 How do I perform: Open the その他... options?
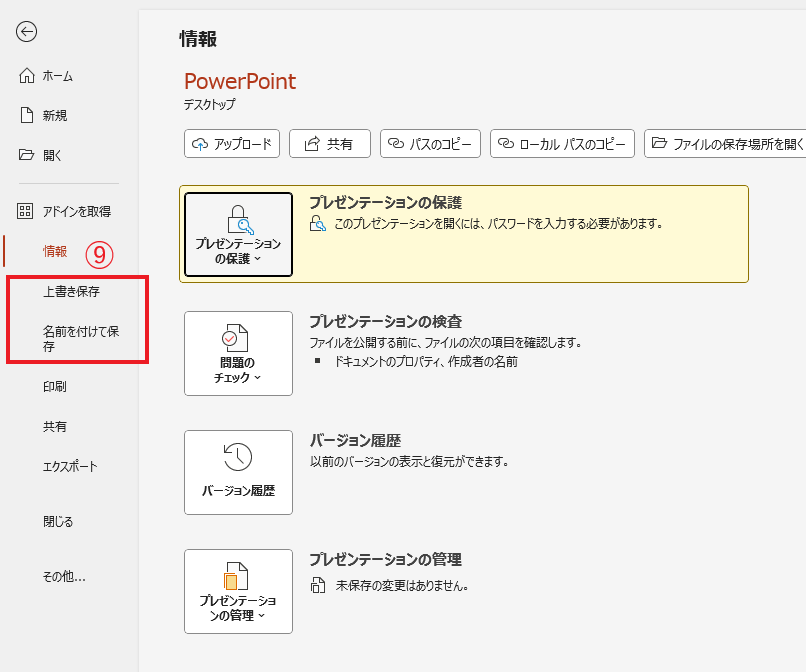point(64,577)
